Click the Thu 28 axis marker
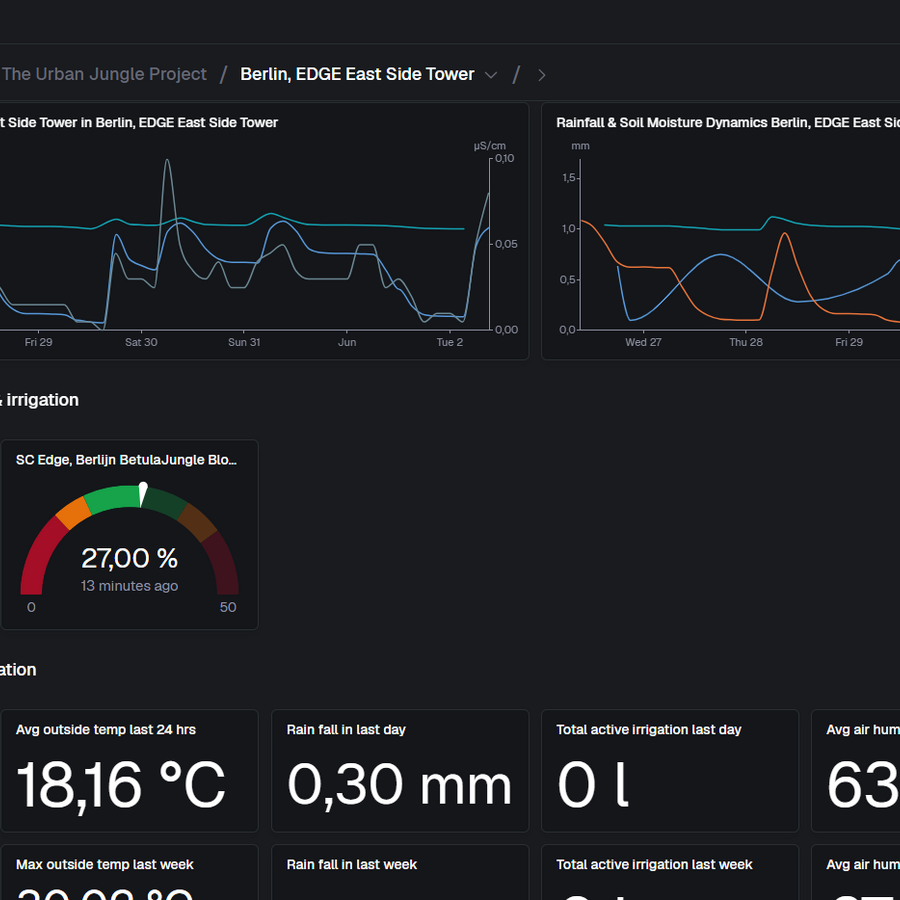 pyautogui.click(x=746, y=342)
